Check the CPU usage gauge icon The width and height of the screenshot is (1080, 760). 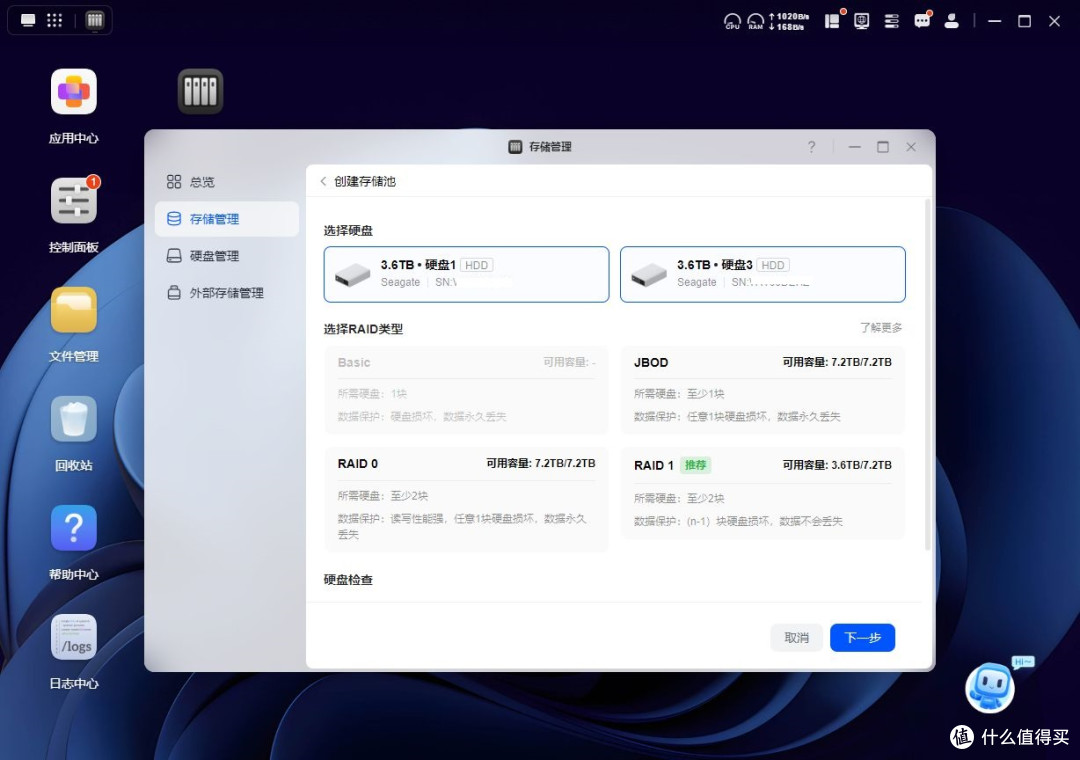pos(732,21)
